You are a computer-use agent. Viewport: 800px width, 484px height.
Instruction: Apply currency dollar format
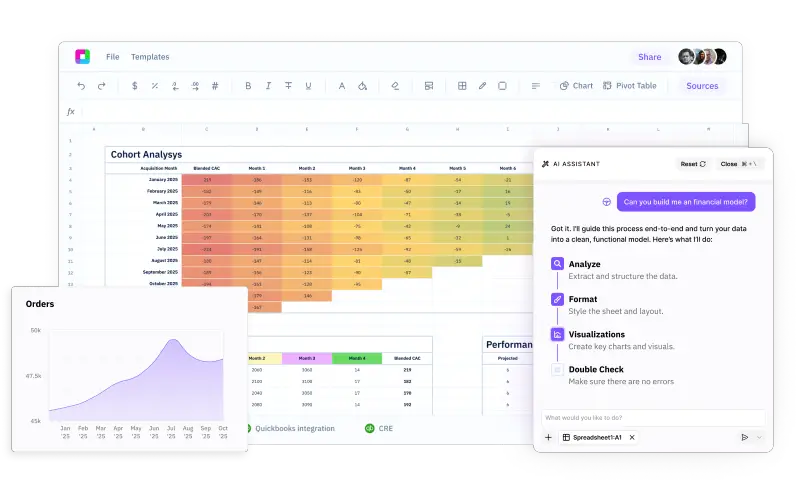(135, 86)
